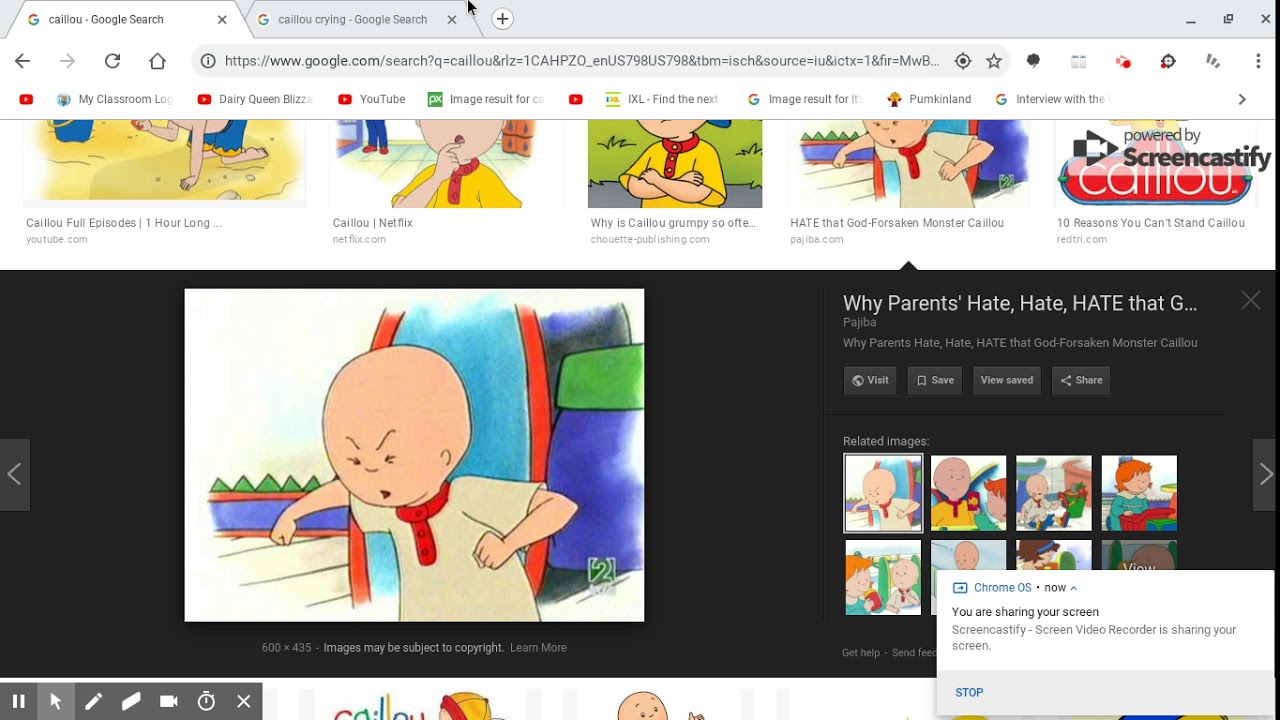1280x720 pixels.
Task: View site information icon in the address bar
Action: 208,61
